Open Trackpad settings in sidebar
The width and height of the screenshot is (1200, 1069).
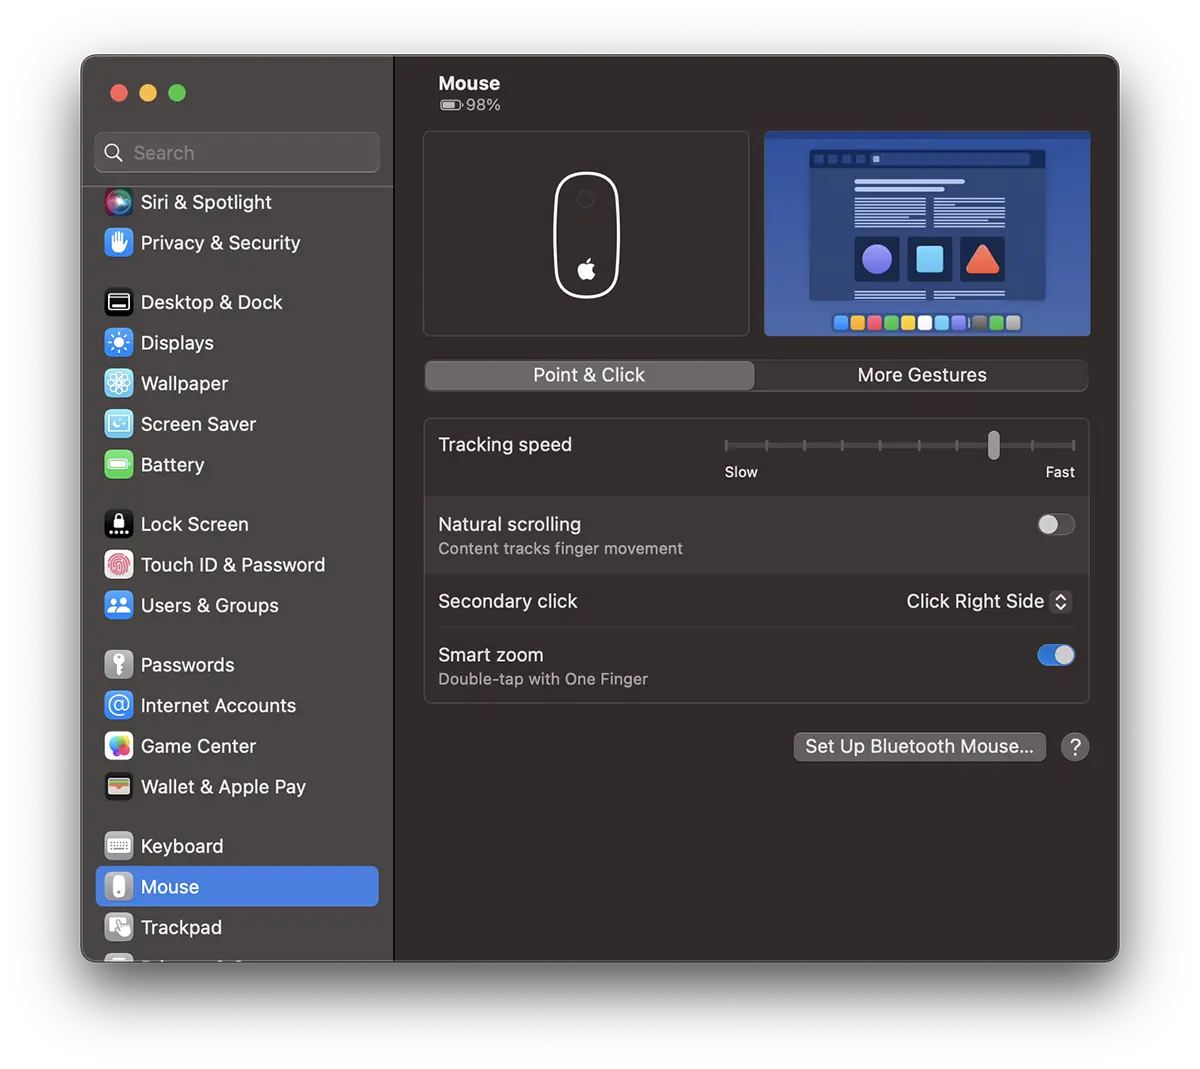181,928
